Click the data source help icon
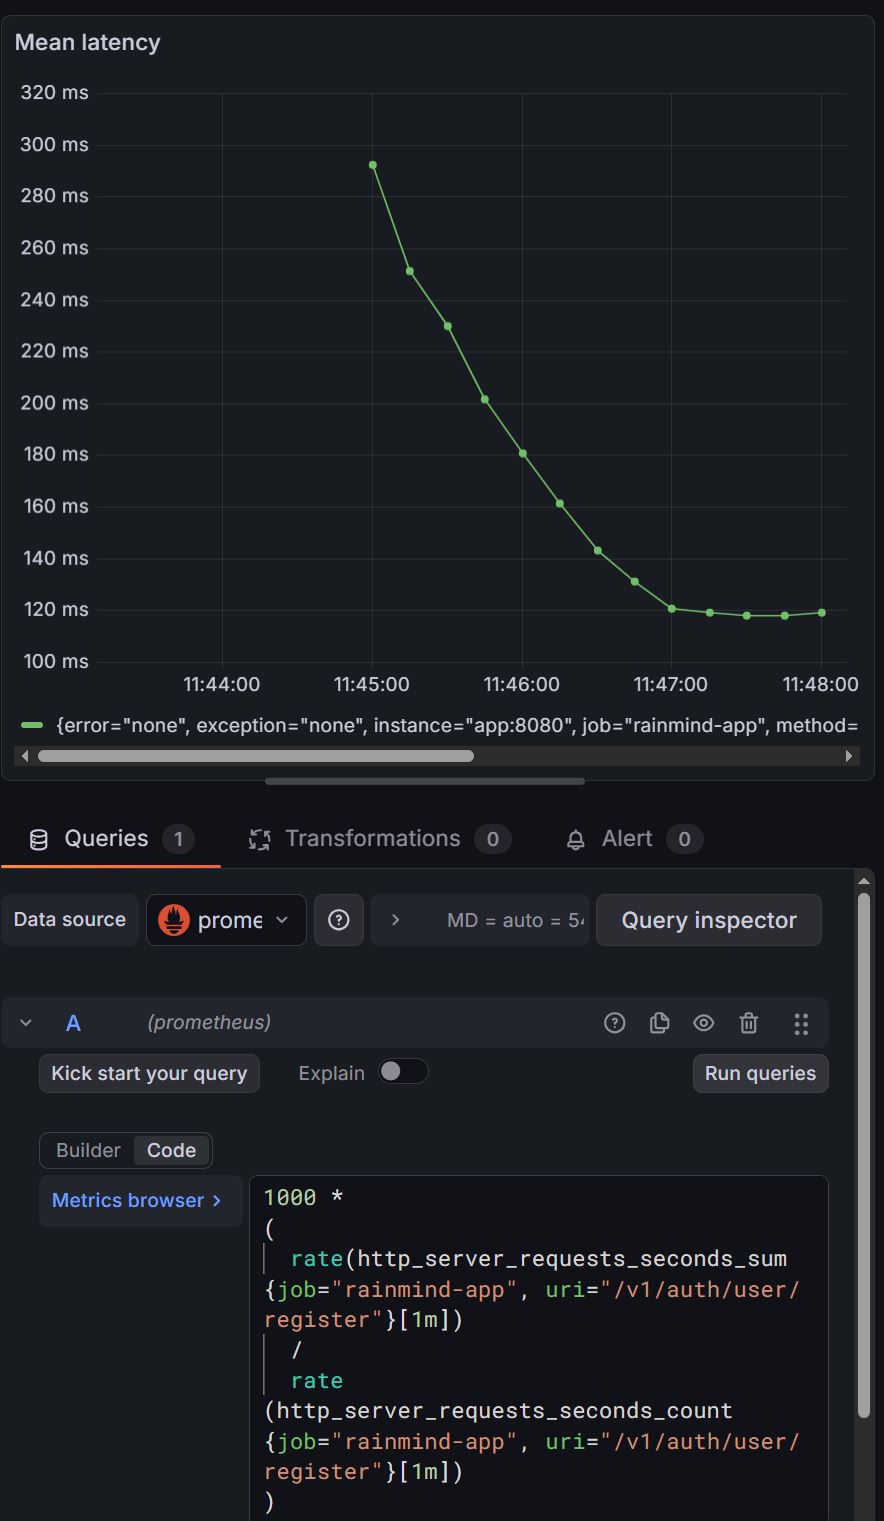 339,920
